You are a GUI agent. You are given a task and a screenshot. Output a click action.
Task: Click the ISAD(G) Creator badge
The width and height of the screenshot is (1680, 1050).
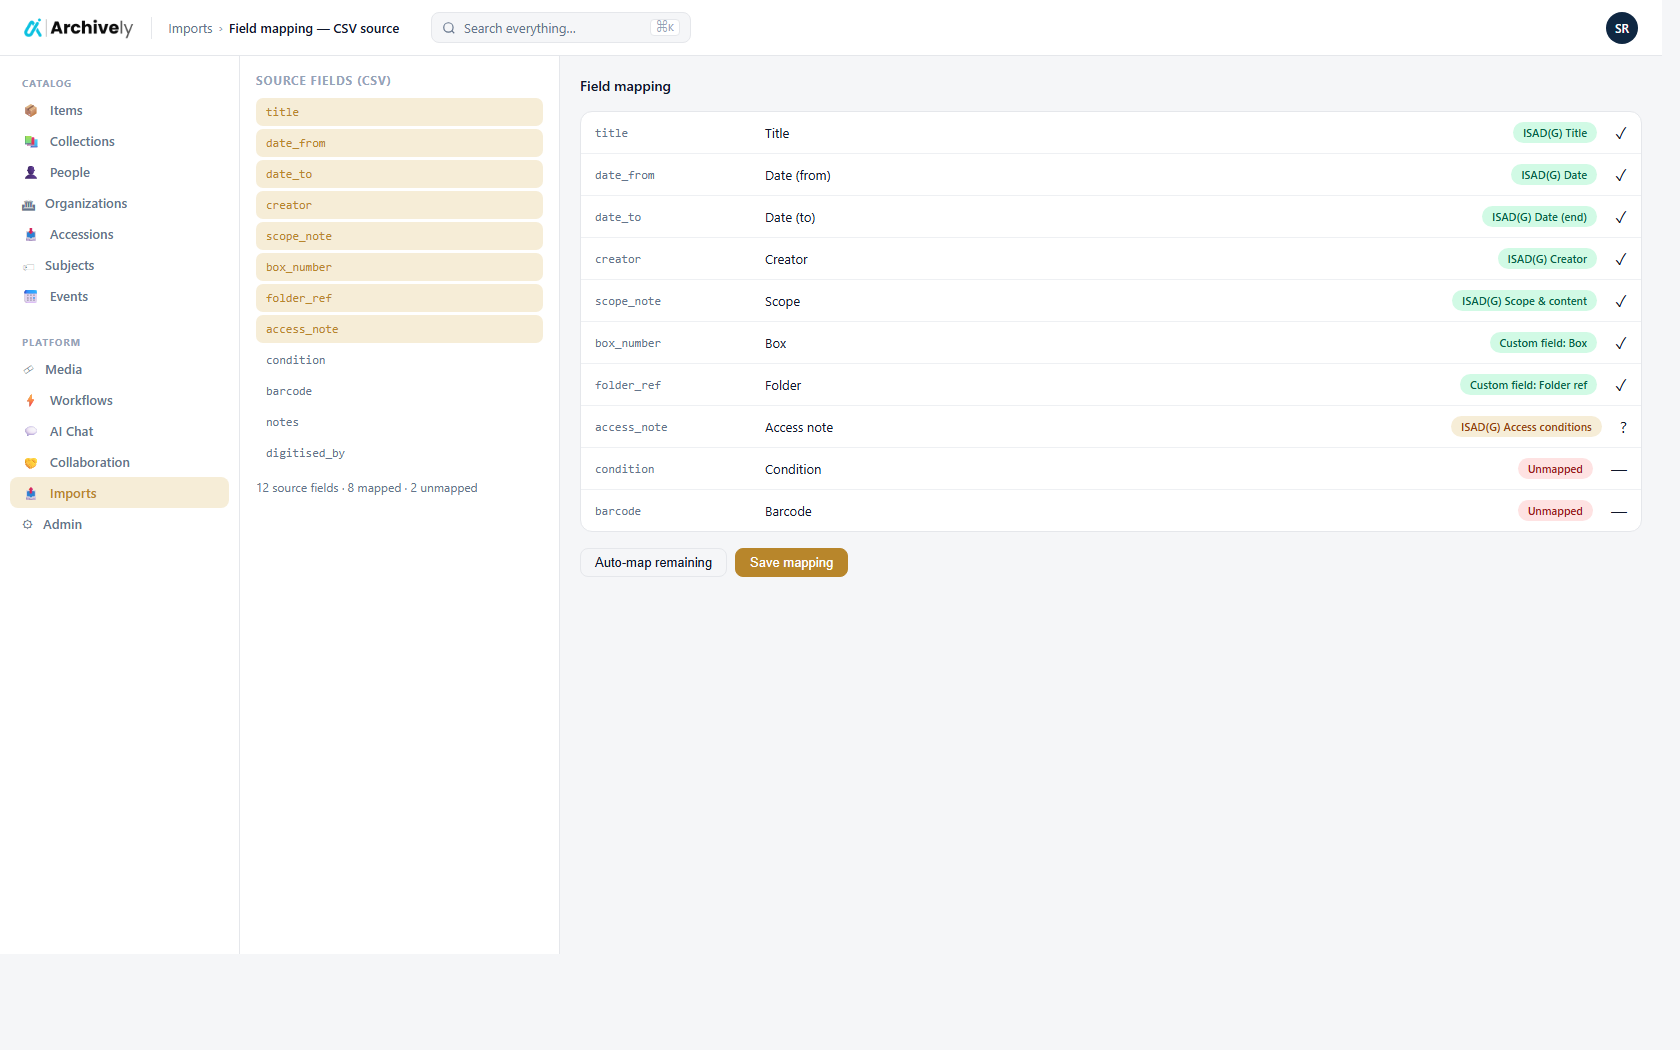tap(1547, 259)
